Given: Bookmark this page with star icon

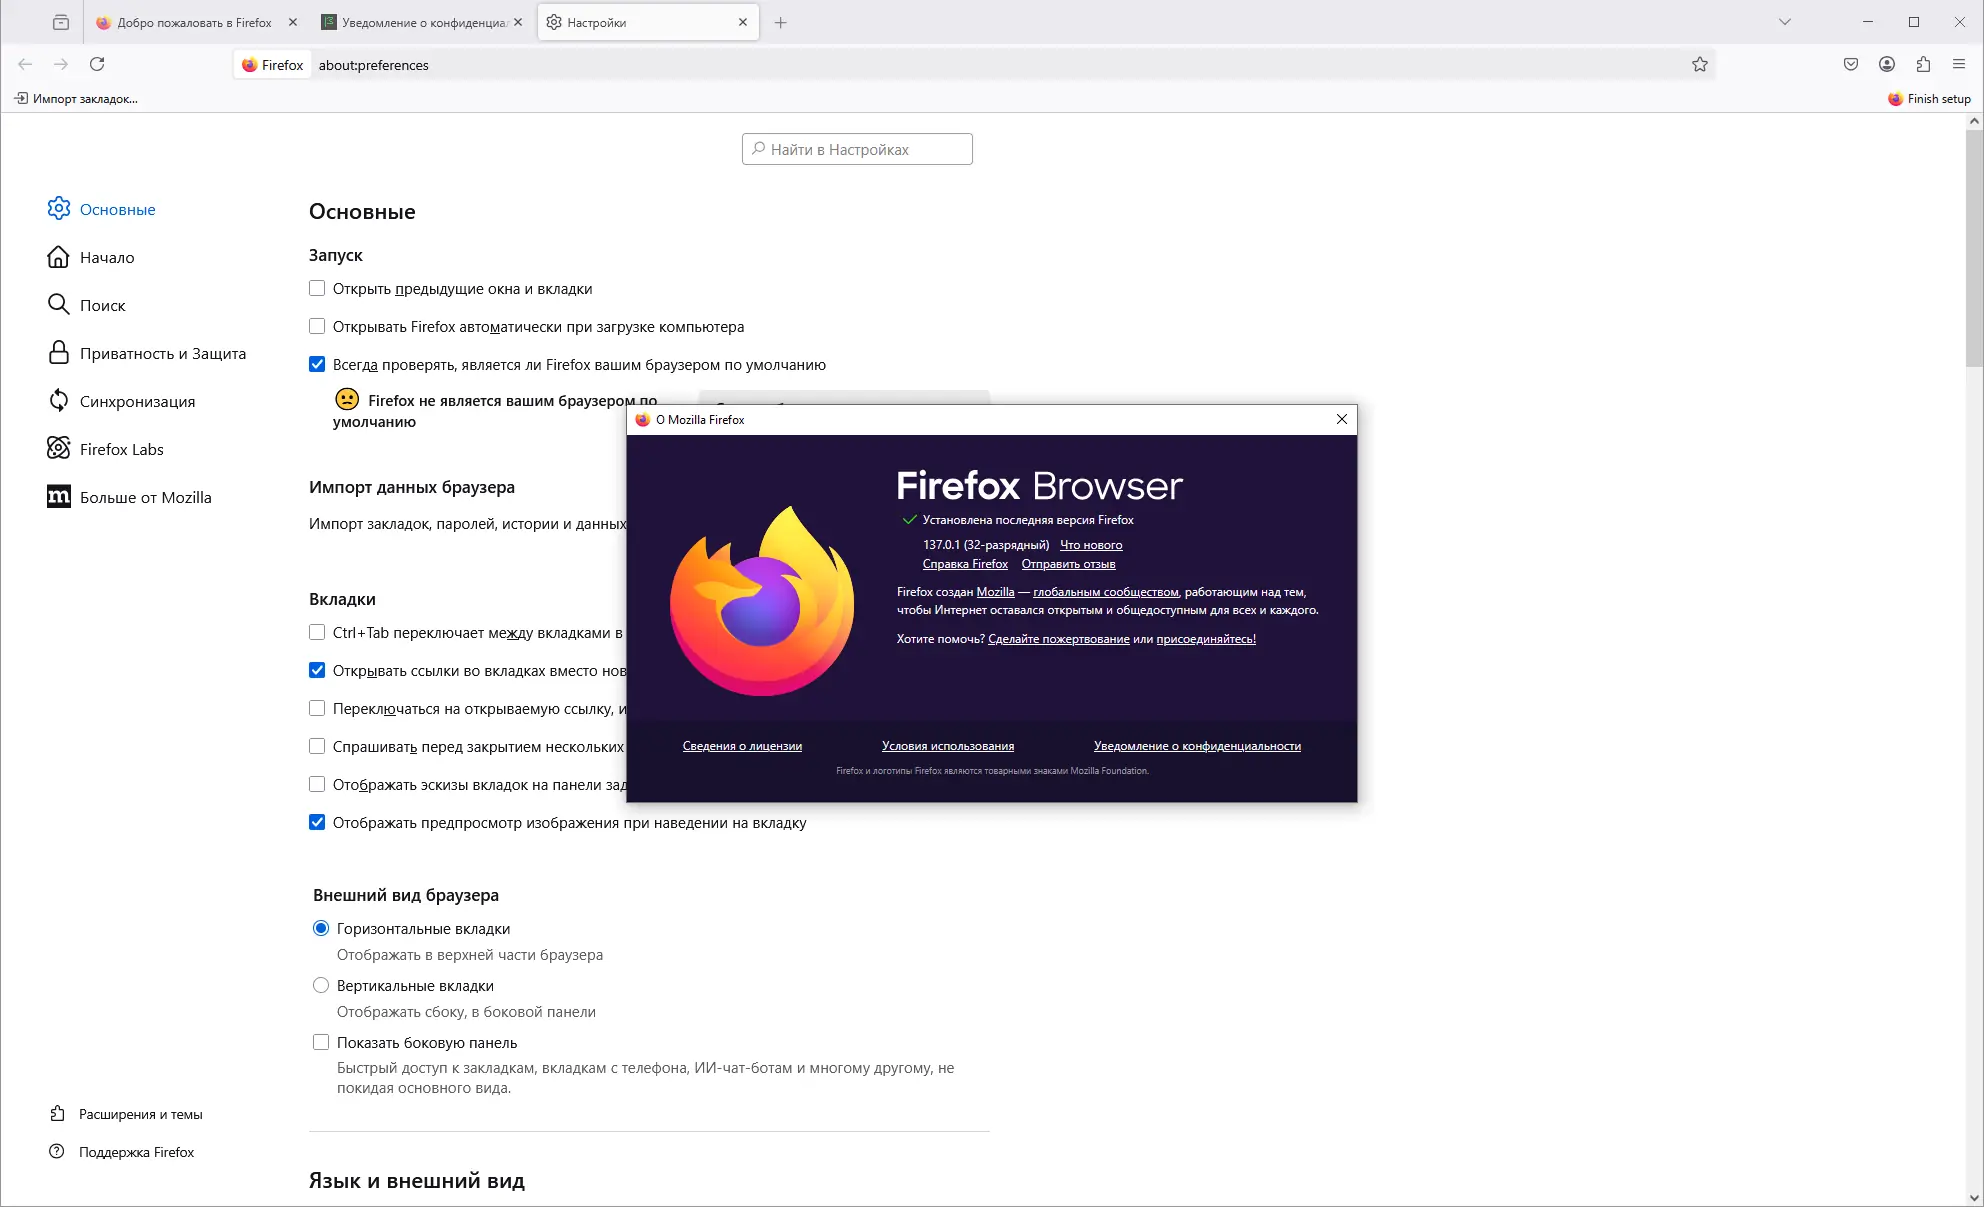Looking at the screenshot, I should (1700, 64).
